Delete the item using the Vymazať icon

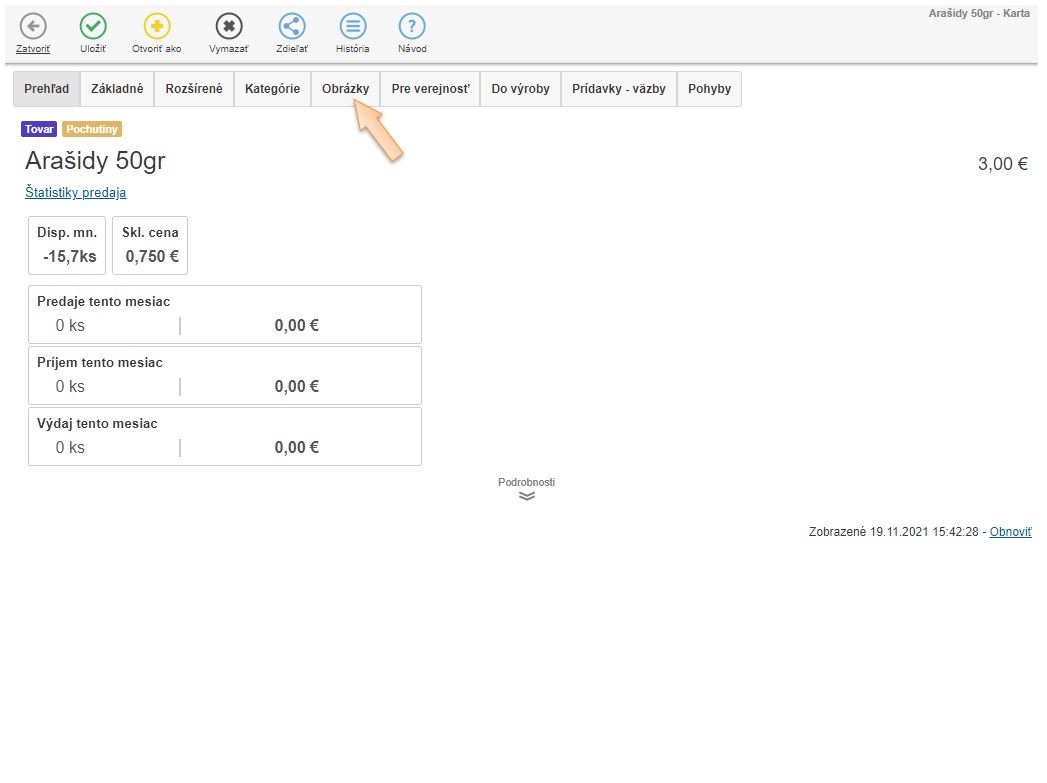(229, 27)
